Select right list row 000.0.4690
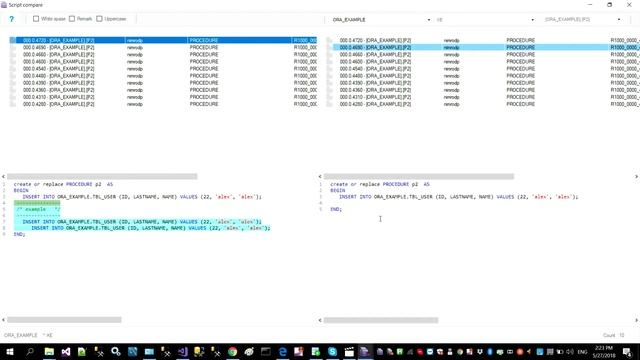 (483, 47)
